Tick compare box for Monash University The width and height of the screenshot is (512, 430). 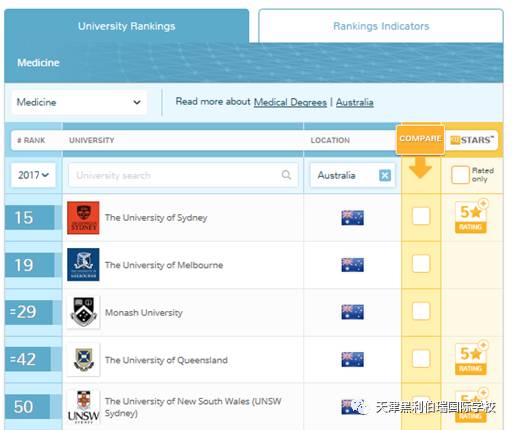click(421, 311)
